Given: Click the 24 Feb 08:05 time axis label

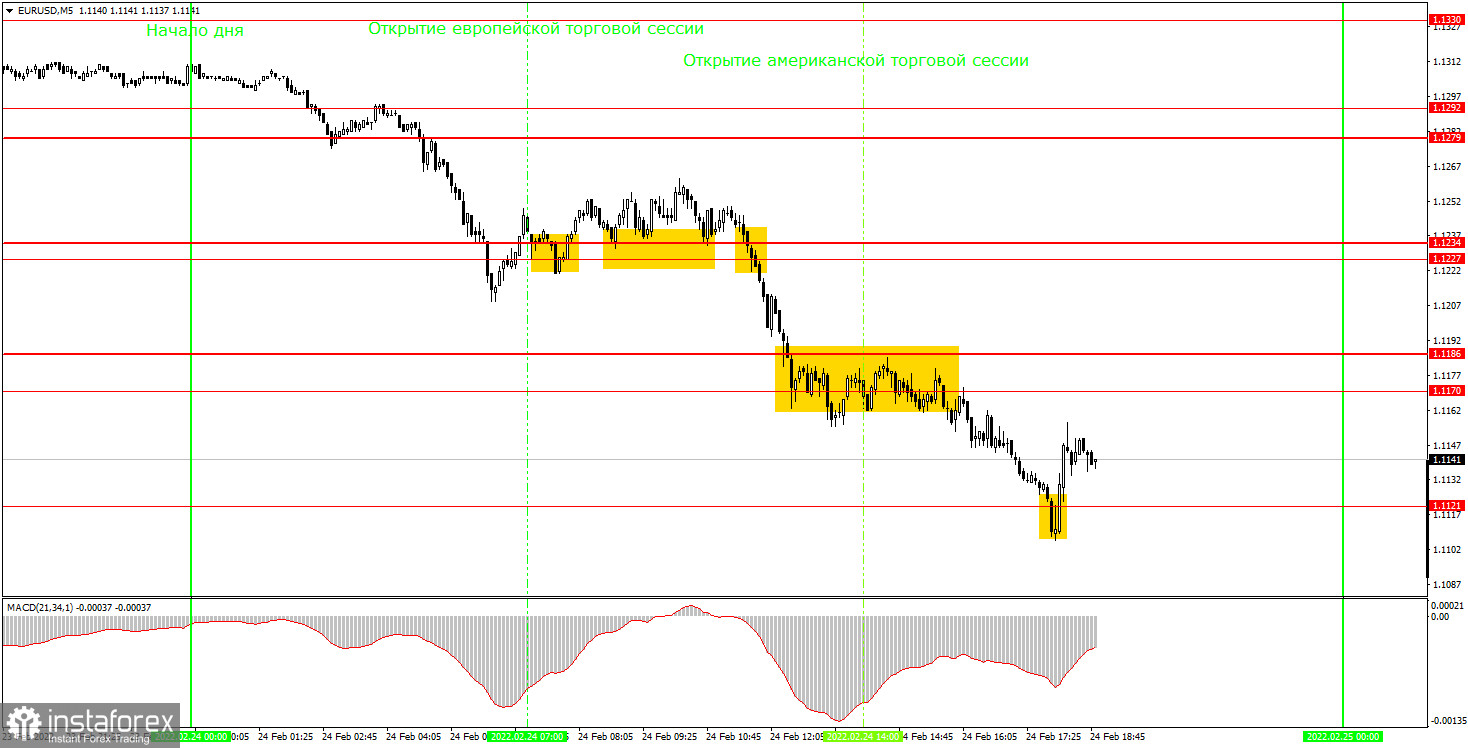Looking at the screenshot, I should (605, 736).
